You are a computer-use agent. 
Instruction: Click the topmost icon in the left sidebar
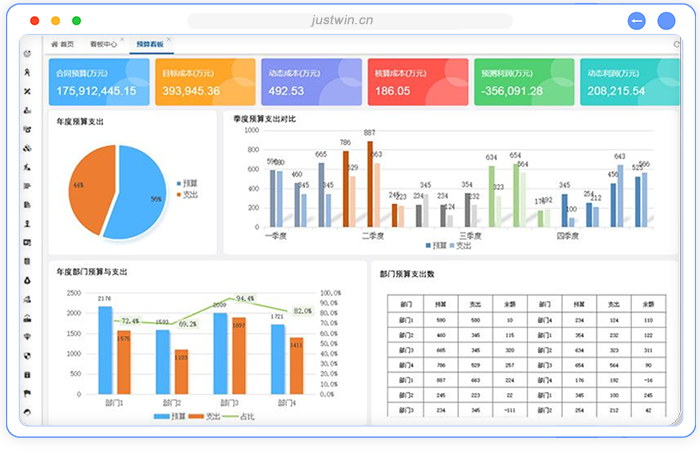26,54
